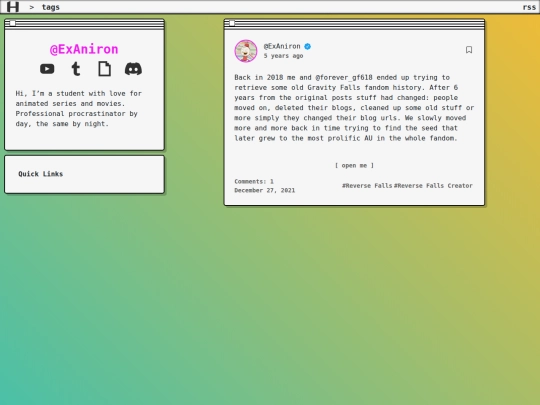Open the tags breadcrumb link

[x=51, y=7]
